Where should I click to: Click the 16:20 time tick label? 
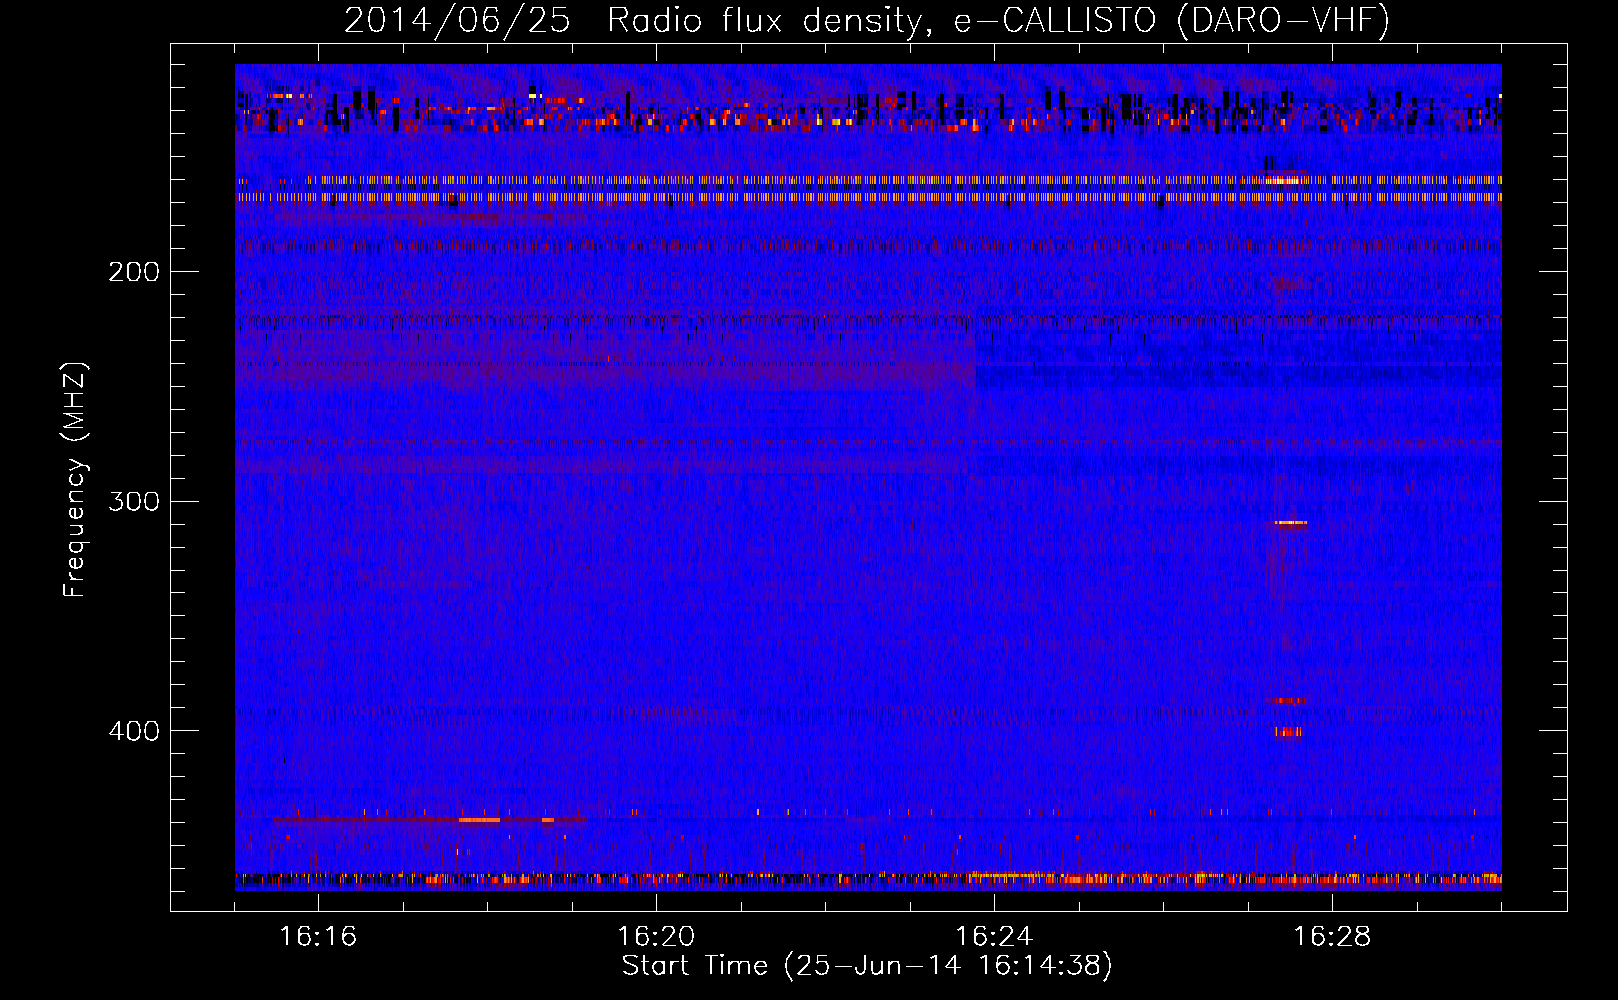(656, 937)
